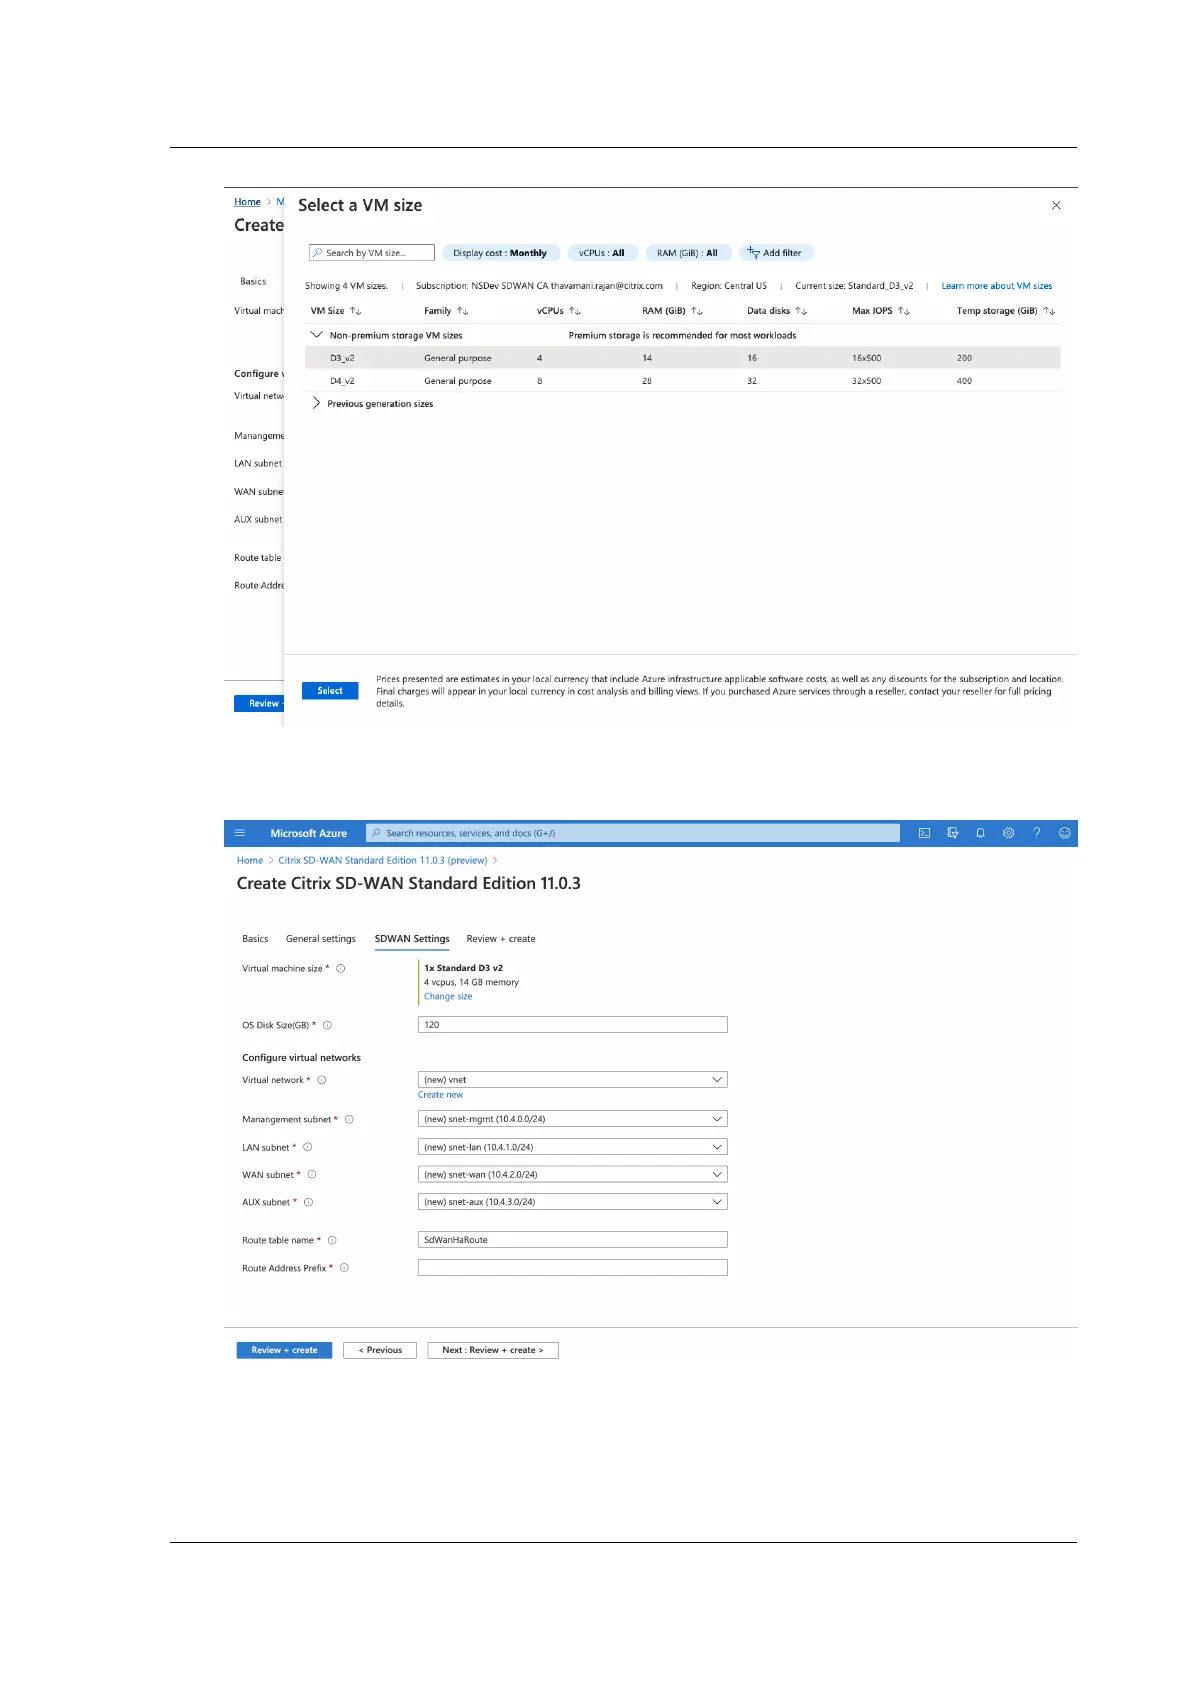Viewport: 1191px width, 1684px height.
Task: Click the Search by VM size field
Action: (372, 253)
